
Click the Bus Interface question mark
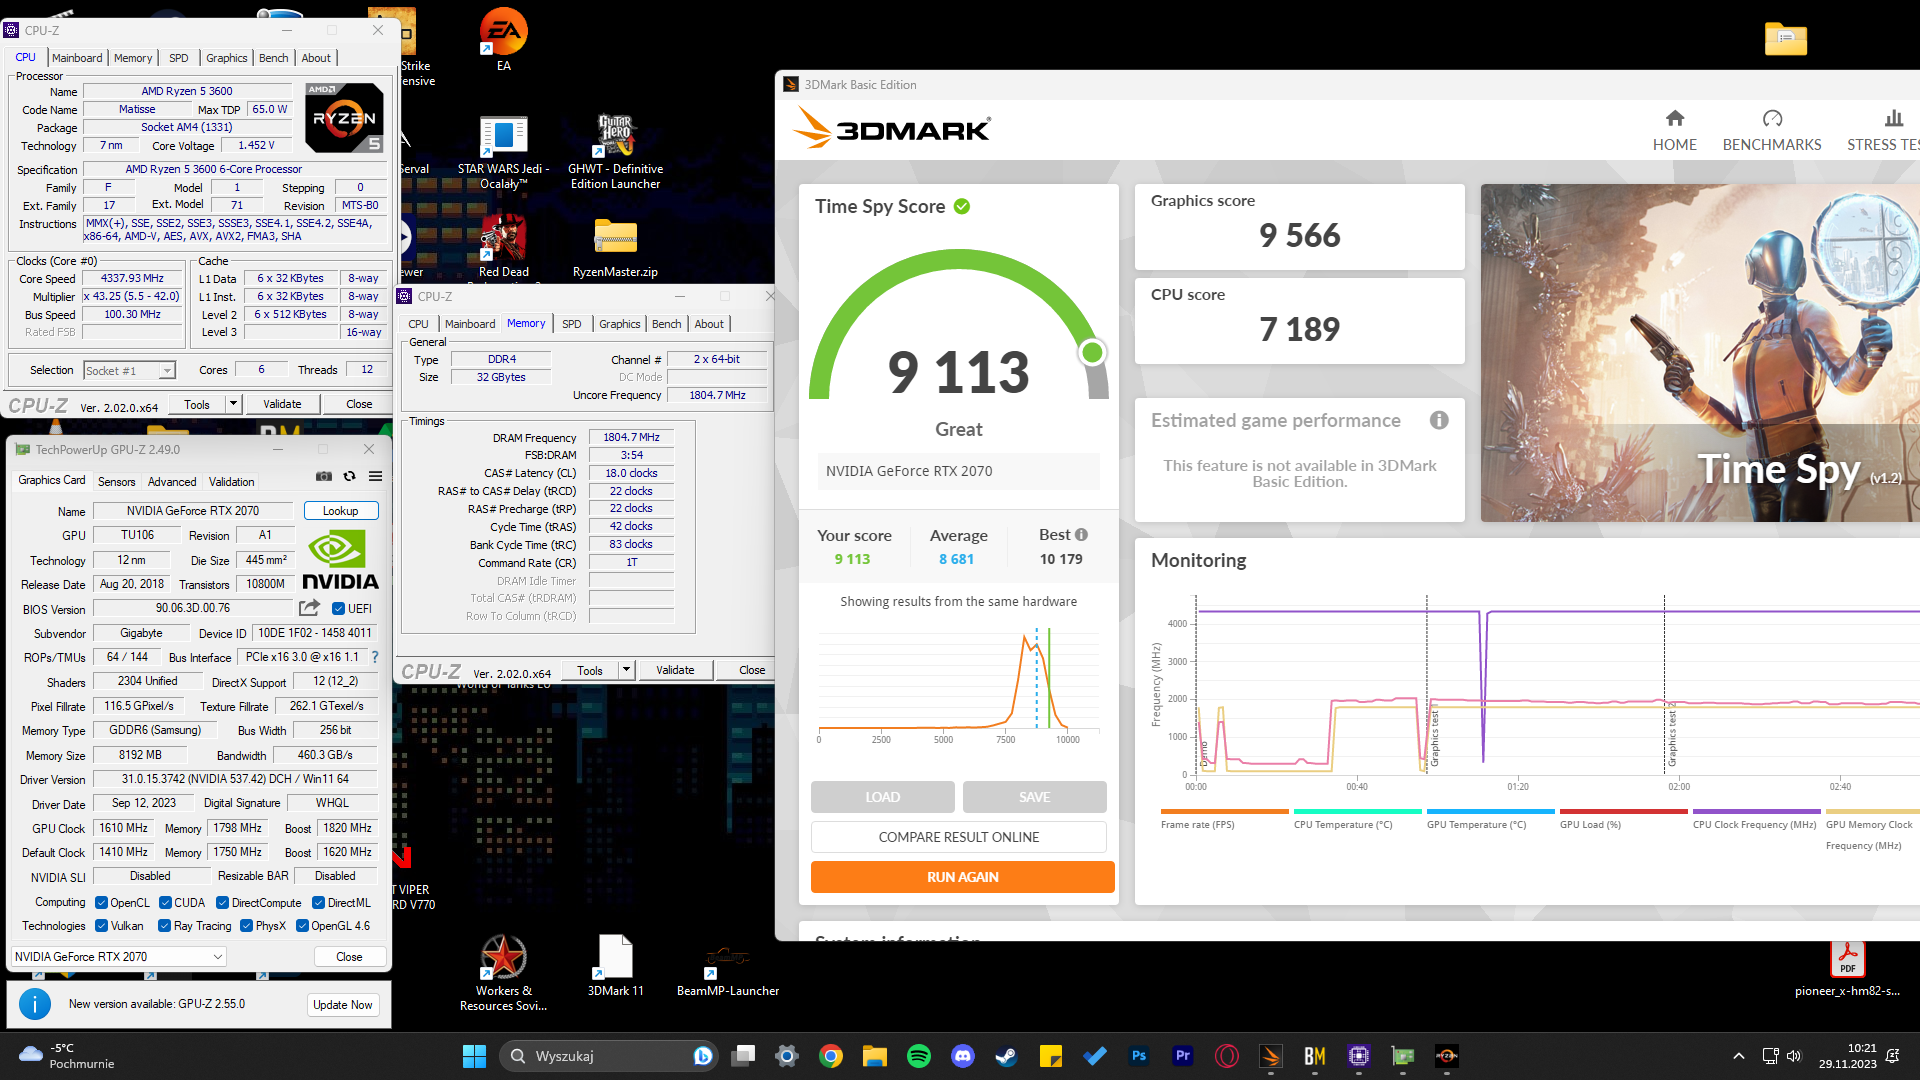click(375, 657)
